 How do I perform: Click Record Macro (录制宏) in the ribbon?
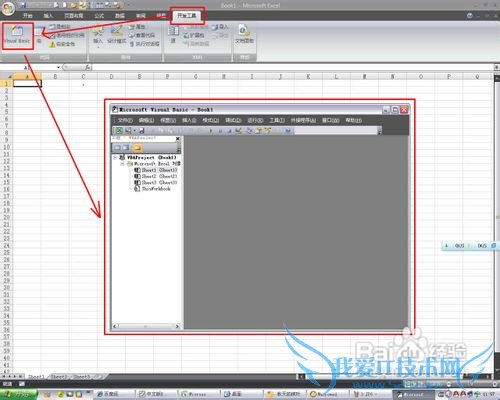click(60, 26)
